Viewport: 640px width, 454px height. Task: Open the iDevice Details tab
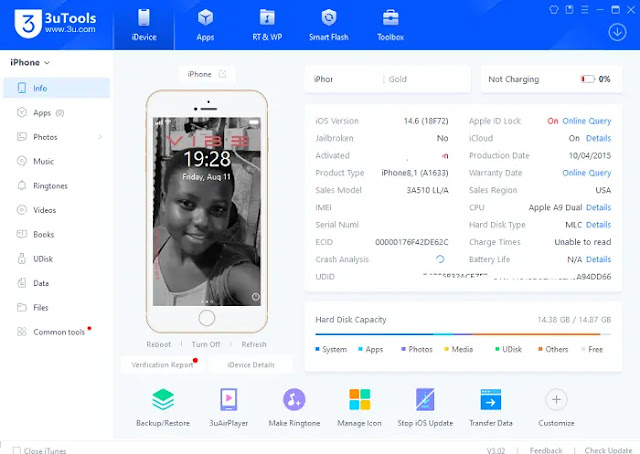[251, 365]
